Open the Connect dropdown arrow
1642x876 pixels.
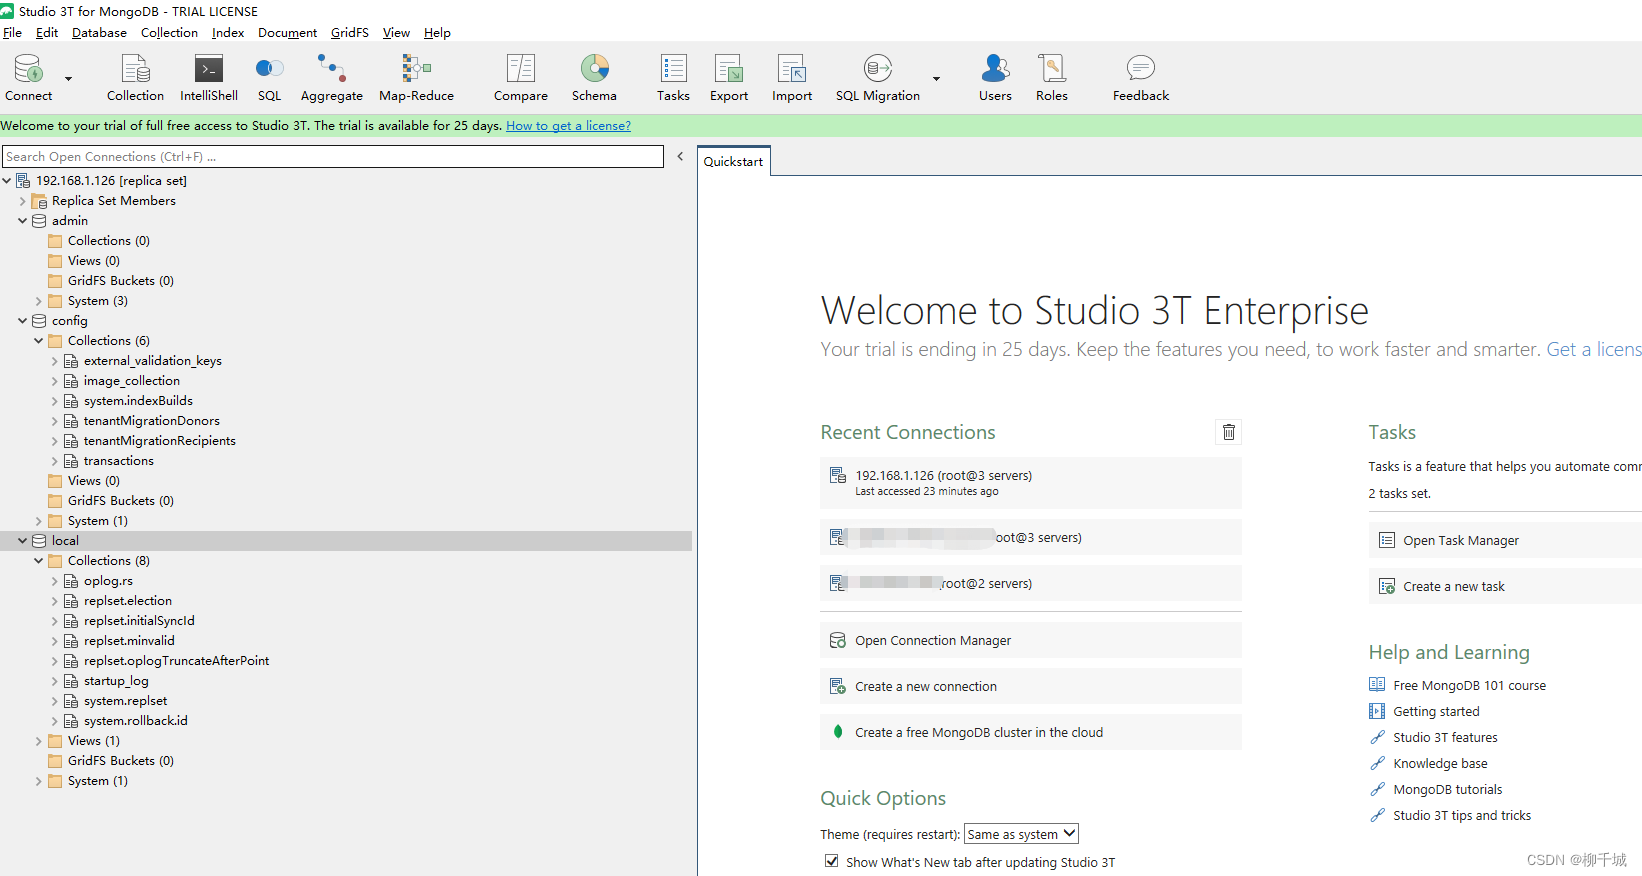tap(69, 78)
